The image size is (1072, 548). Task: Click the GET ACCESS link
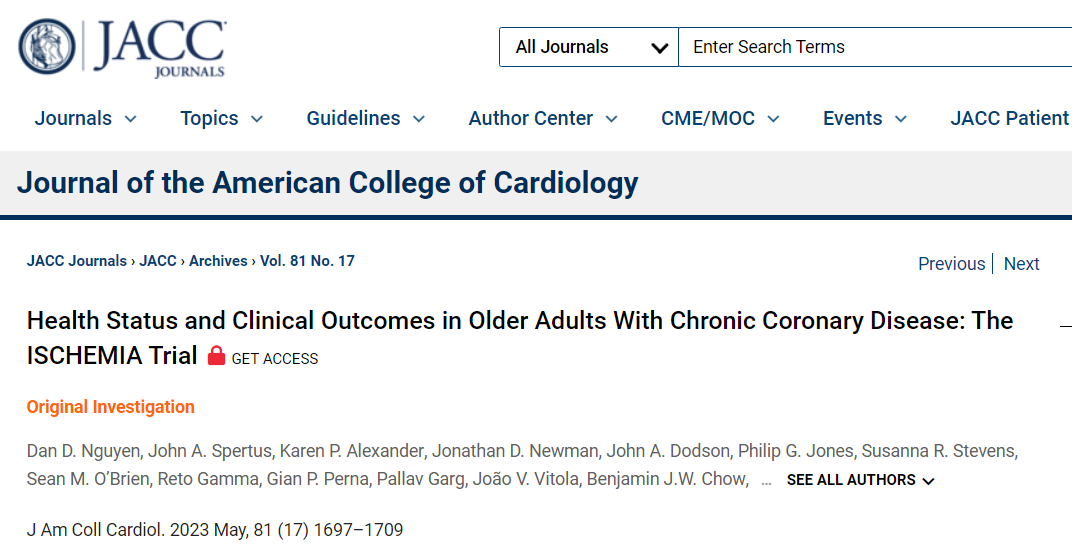point(275,359)
